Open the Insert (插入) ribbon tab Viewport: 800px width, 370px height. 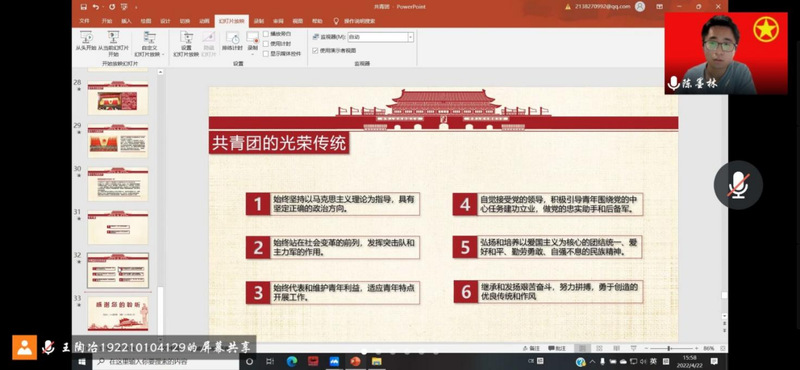click(126, 21)
